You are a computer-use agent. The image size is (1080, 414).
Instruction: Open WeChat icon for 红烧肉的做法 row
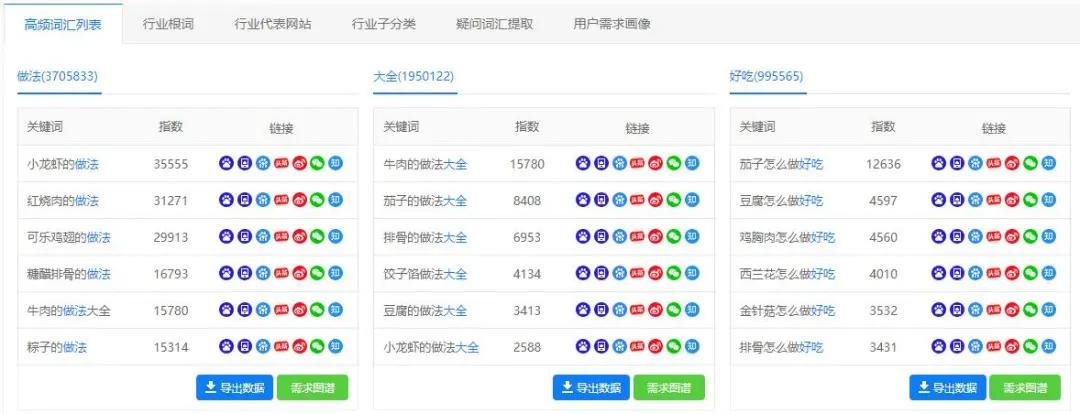[317, 200]
